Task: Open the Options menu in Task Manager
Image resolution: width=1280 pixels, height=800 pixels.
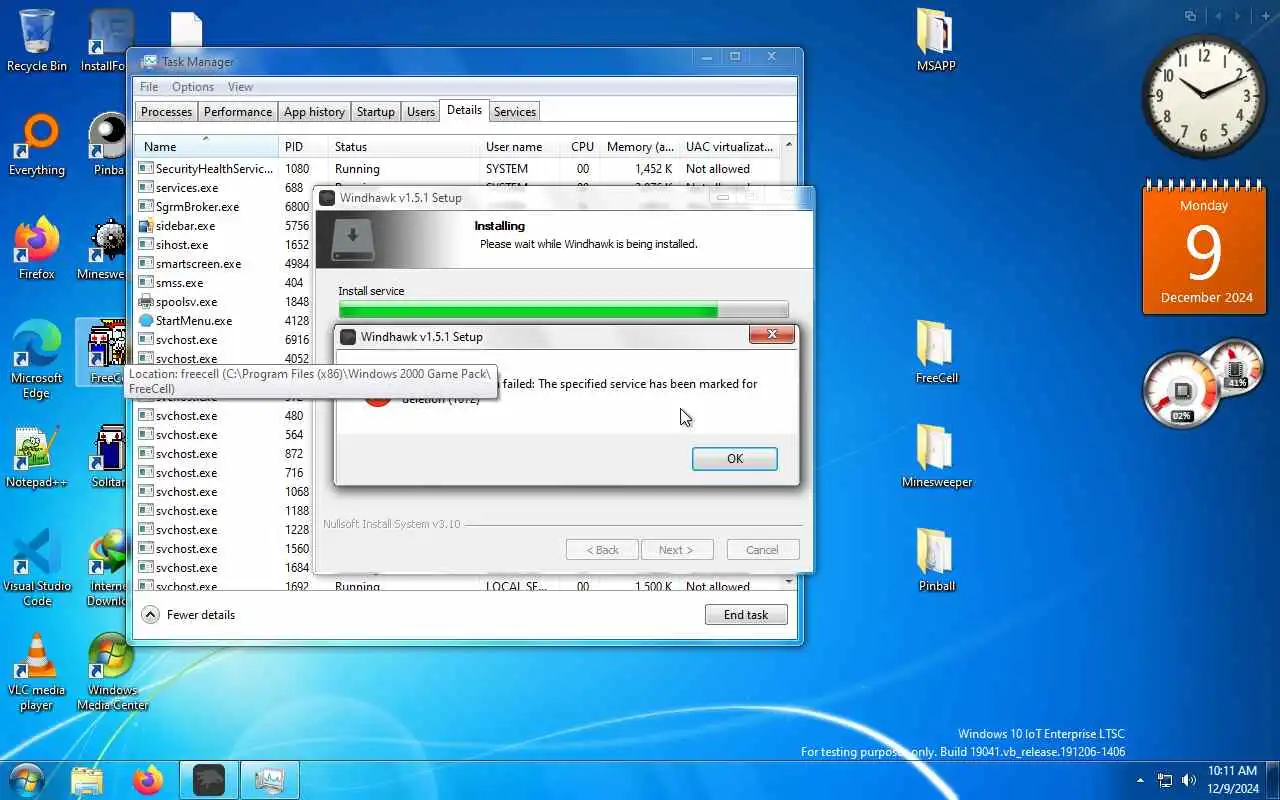Action: [x=193, y=87]
